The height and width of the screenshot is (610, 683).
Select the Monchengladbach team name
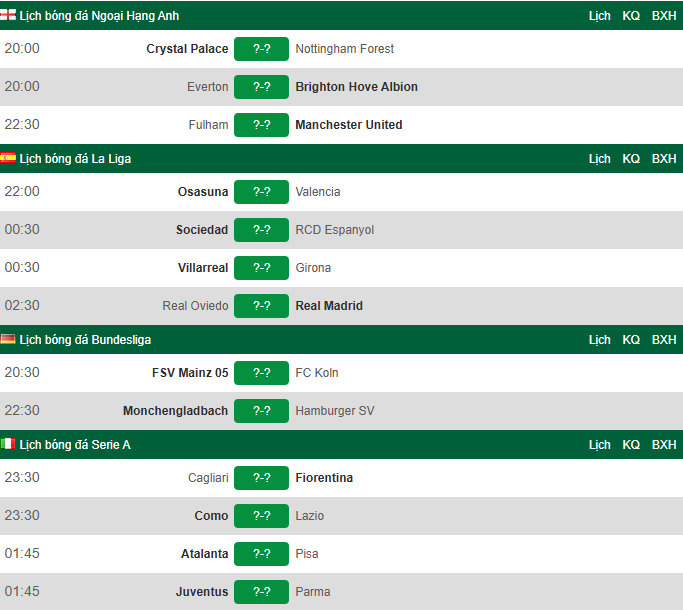[x=175, y=411]
